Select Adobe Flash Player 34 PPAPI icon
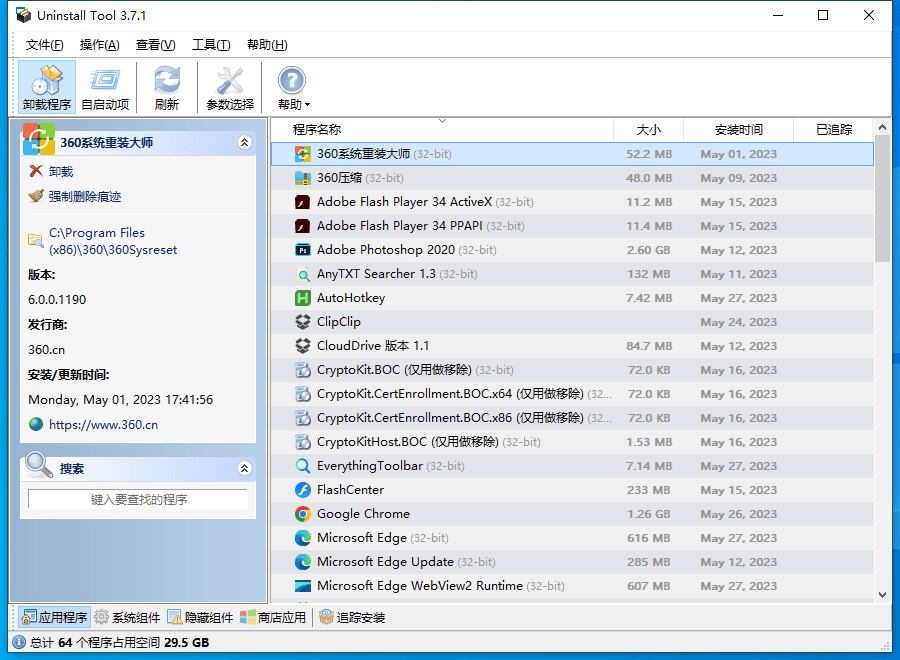The image size is (900, 660). [302, 226]
